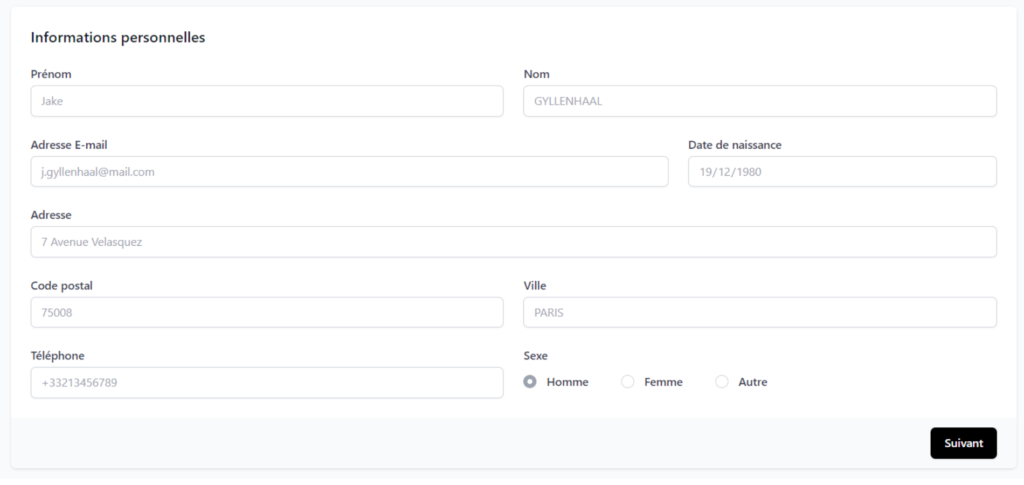1024x485 pixels.
Task: Click the "Téléphone" label above the field
Action: (58, 356)
